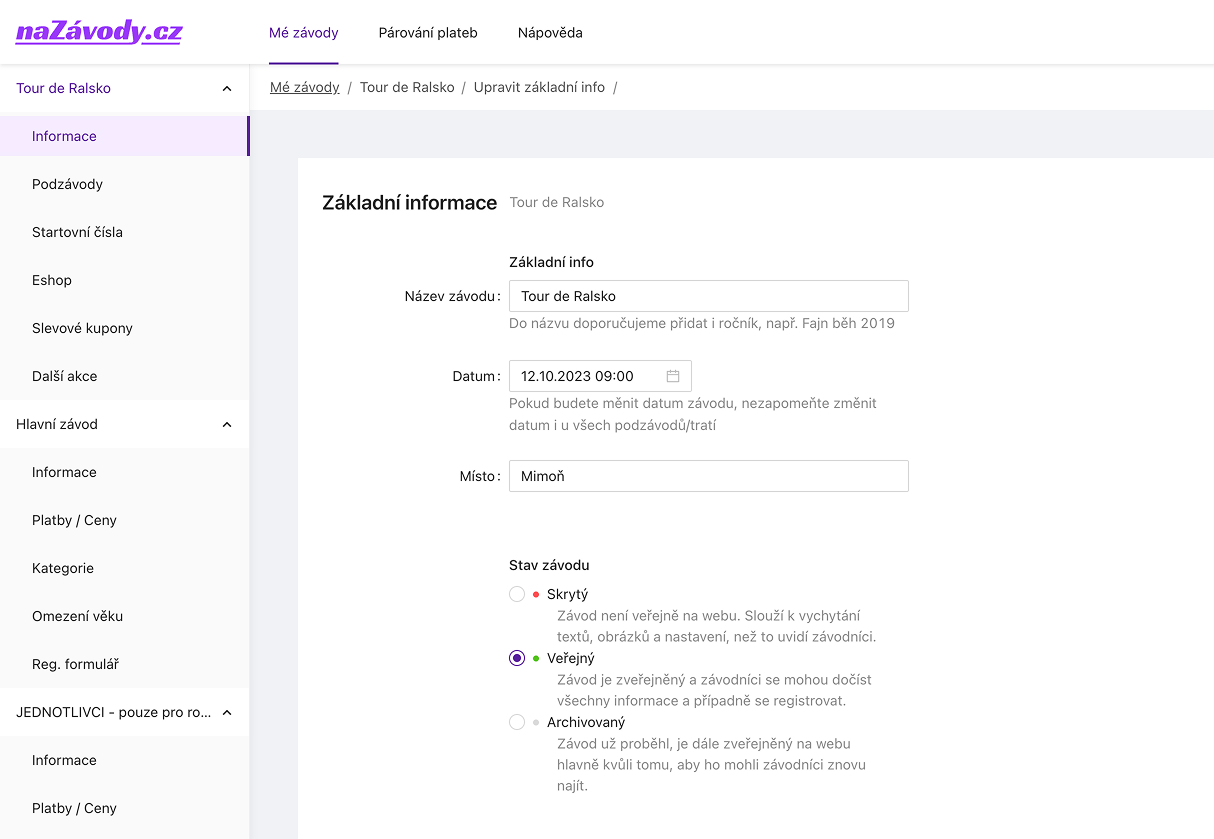The image size is (1214, 839).
Task: Go to Eshop in sidebar
Action: click(x=52, y=280)
